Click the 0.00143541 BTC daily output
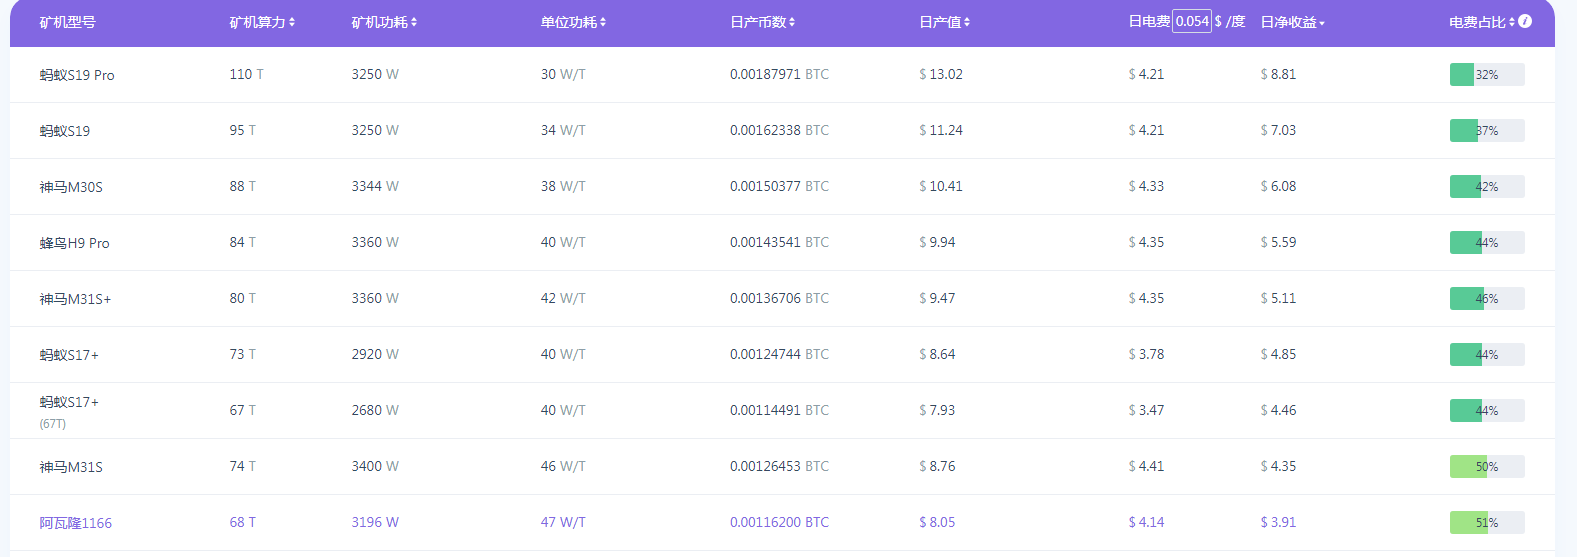Screen dimensions: 1577x557 click(x=779, y=242)
